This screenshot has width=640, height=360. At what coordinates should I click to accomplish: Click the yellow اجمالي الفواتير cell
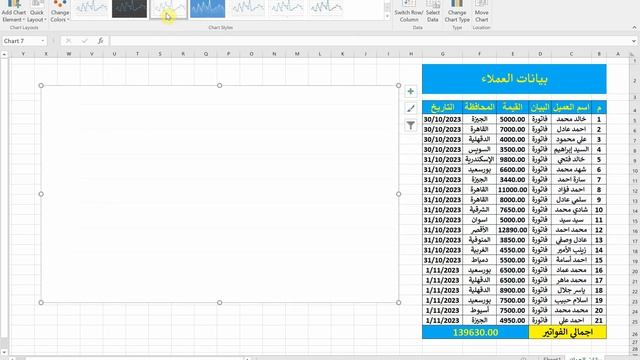[568, 332]
